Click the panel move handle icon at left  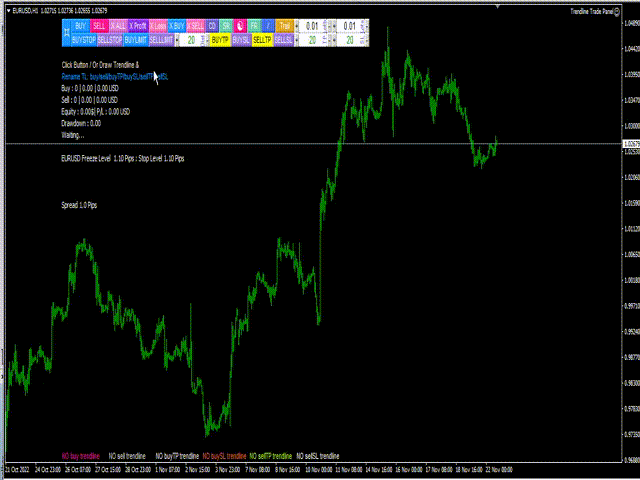coord(66,33)
